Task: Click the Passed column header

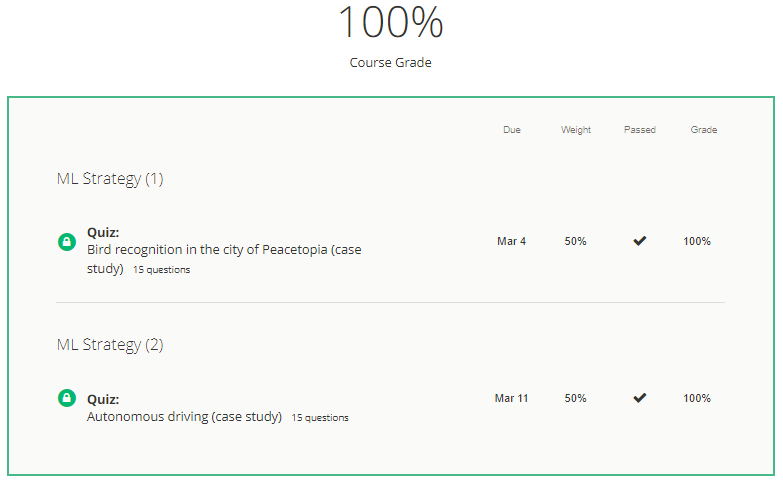Action: click(x=640, y=130)
